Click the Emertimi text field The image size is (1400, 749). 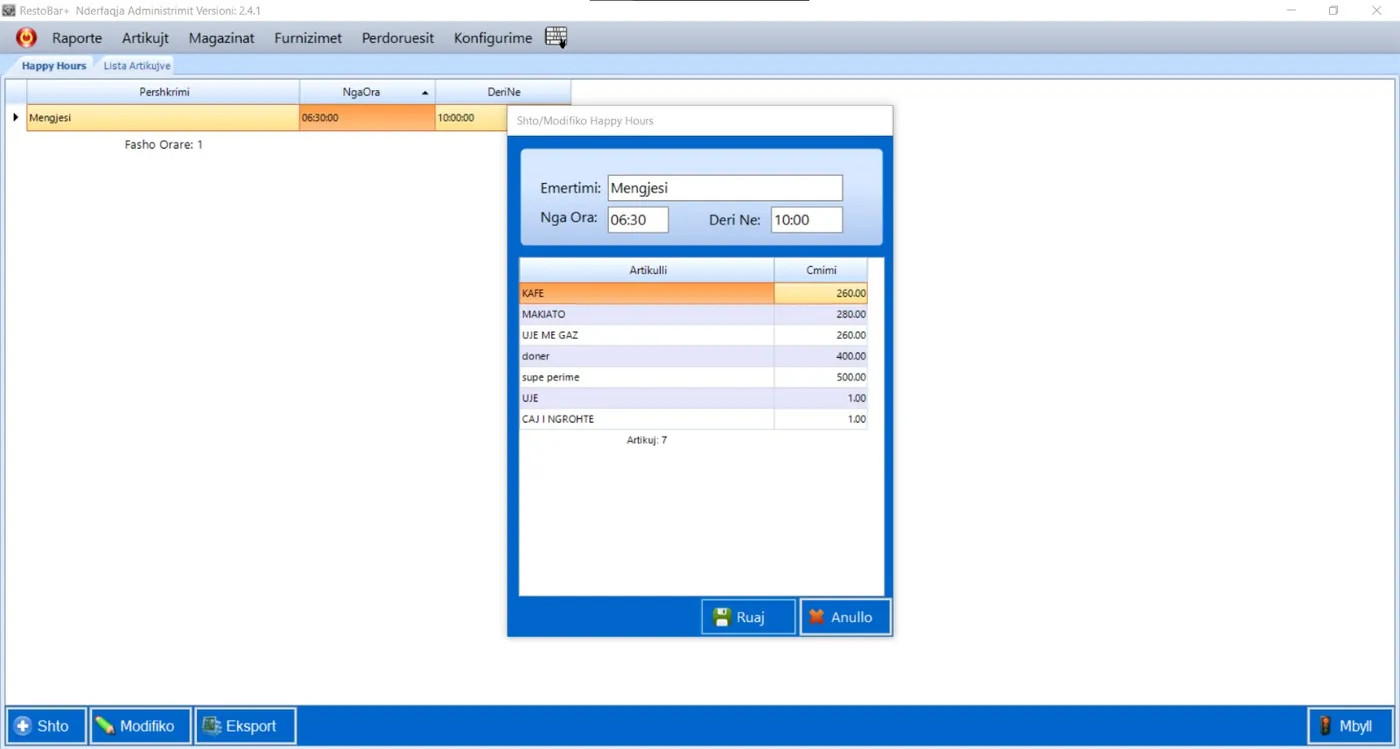(x=725, y=188)
